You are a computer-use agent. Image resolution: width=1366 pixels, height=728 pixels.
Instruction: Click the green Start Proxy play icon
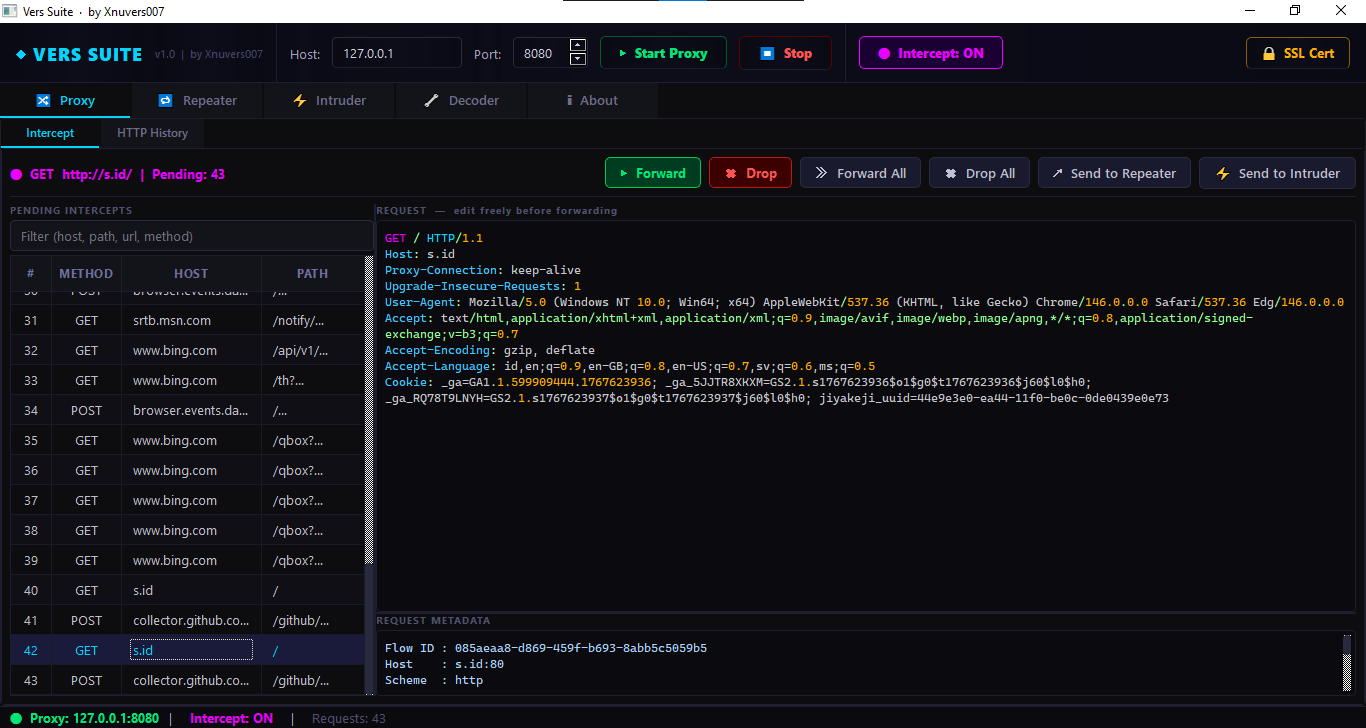coord(622,52)
